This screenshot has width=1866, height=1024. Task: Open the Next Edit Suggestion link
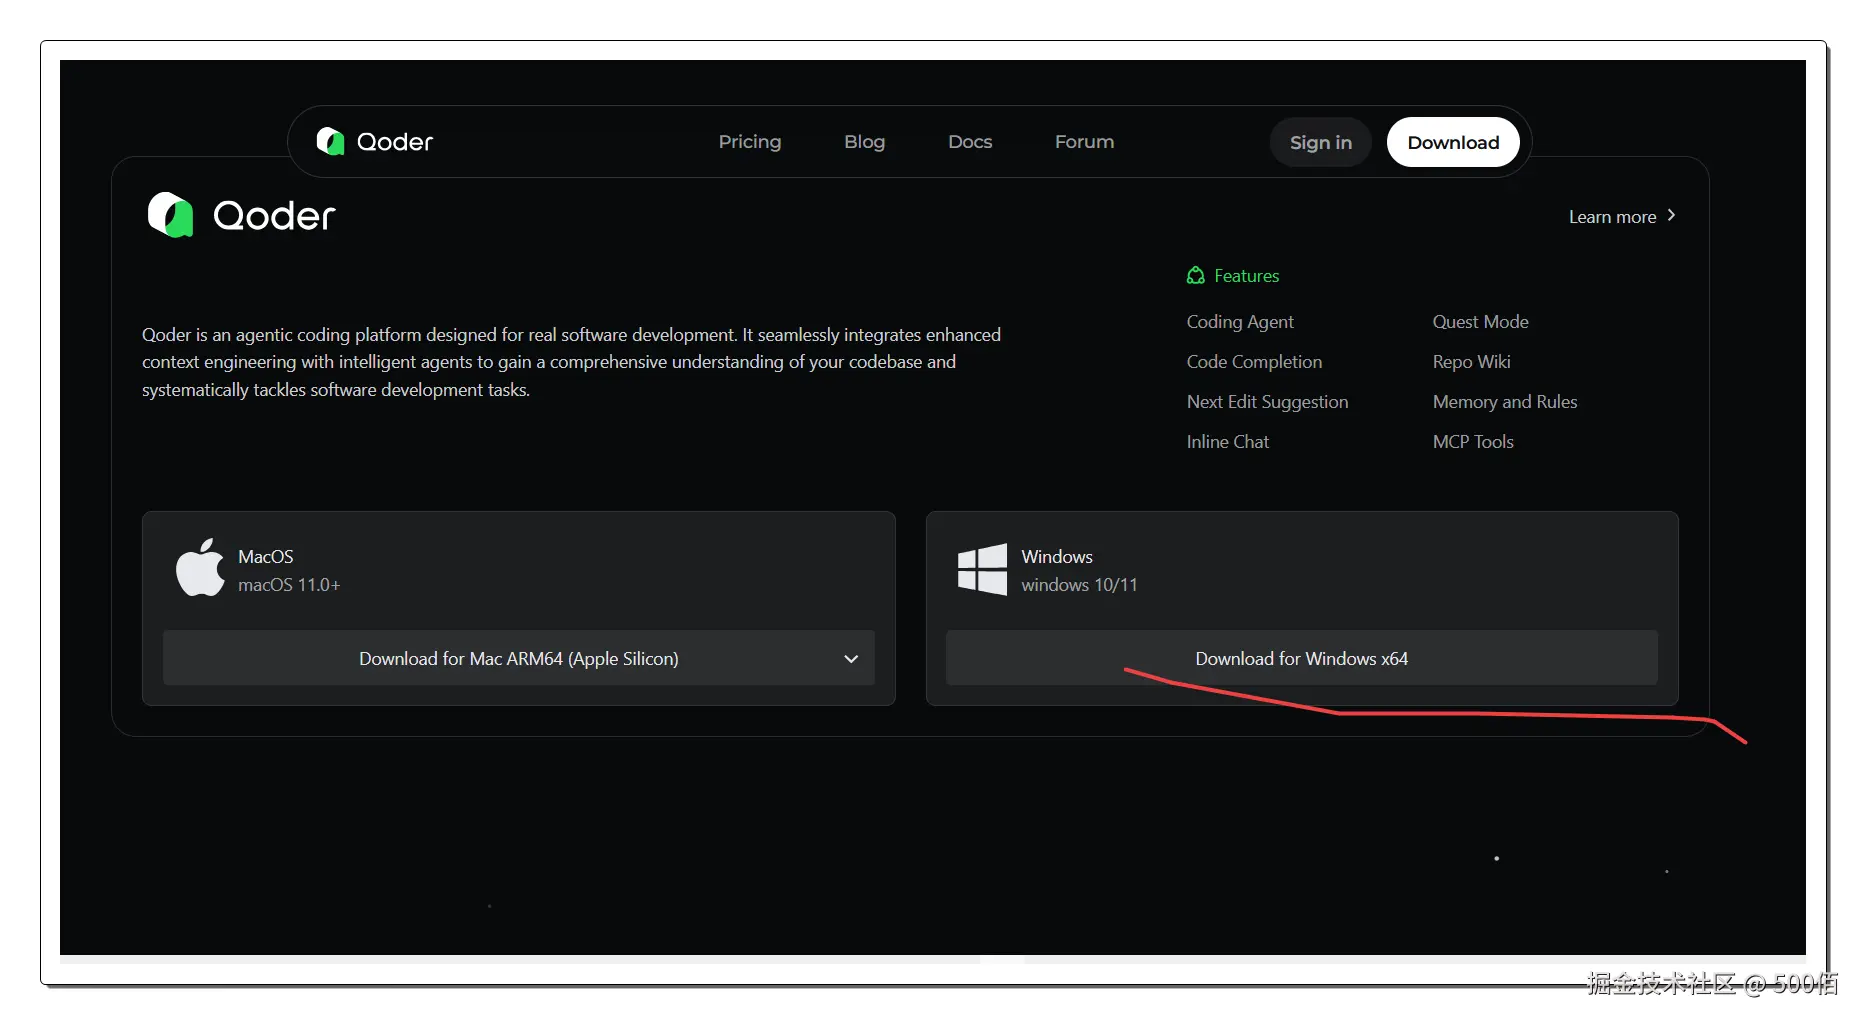coord(1267,402)
